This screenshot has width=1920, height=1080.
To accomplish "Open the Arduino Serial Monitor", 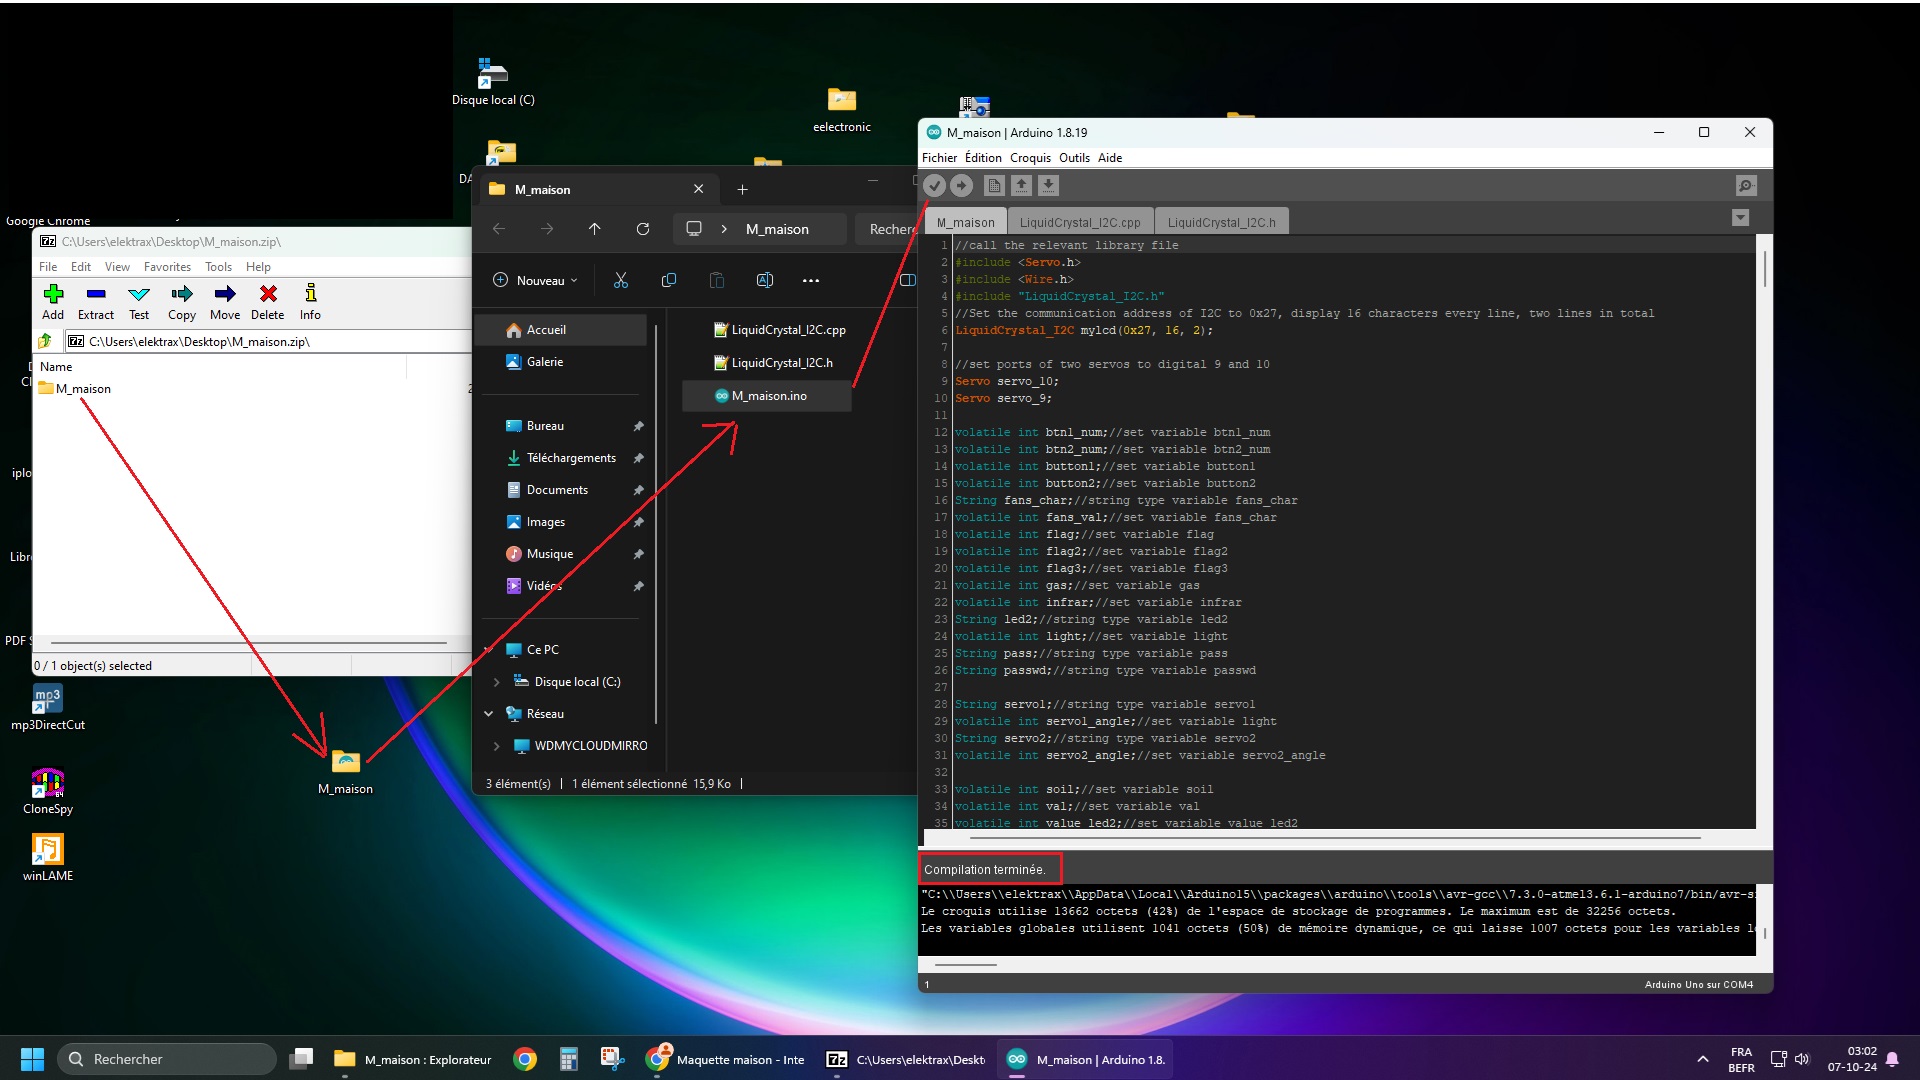I will click(x=1745, y=186).
